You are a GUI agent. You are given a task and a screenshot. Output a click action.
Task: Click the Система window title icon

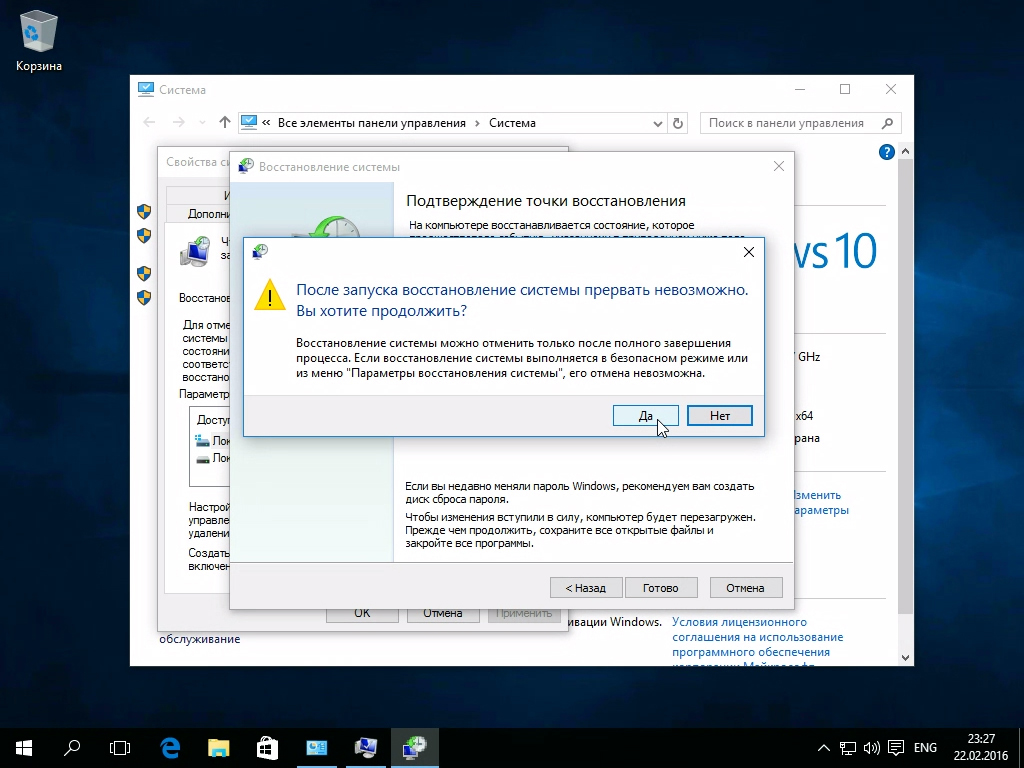tap(146, 89)
